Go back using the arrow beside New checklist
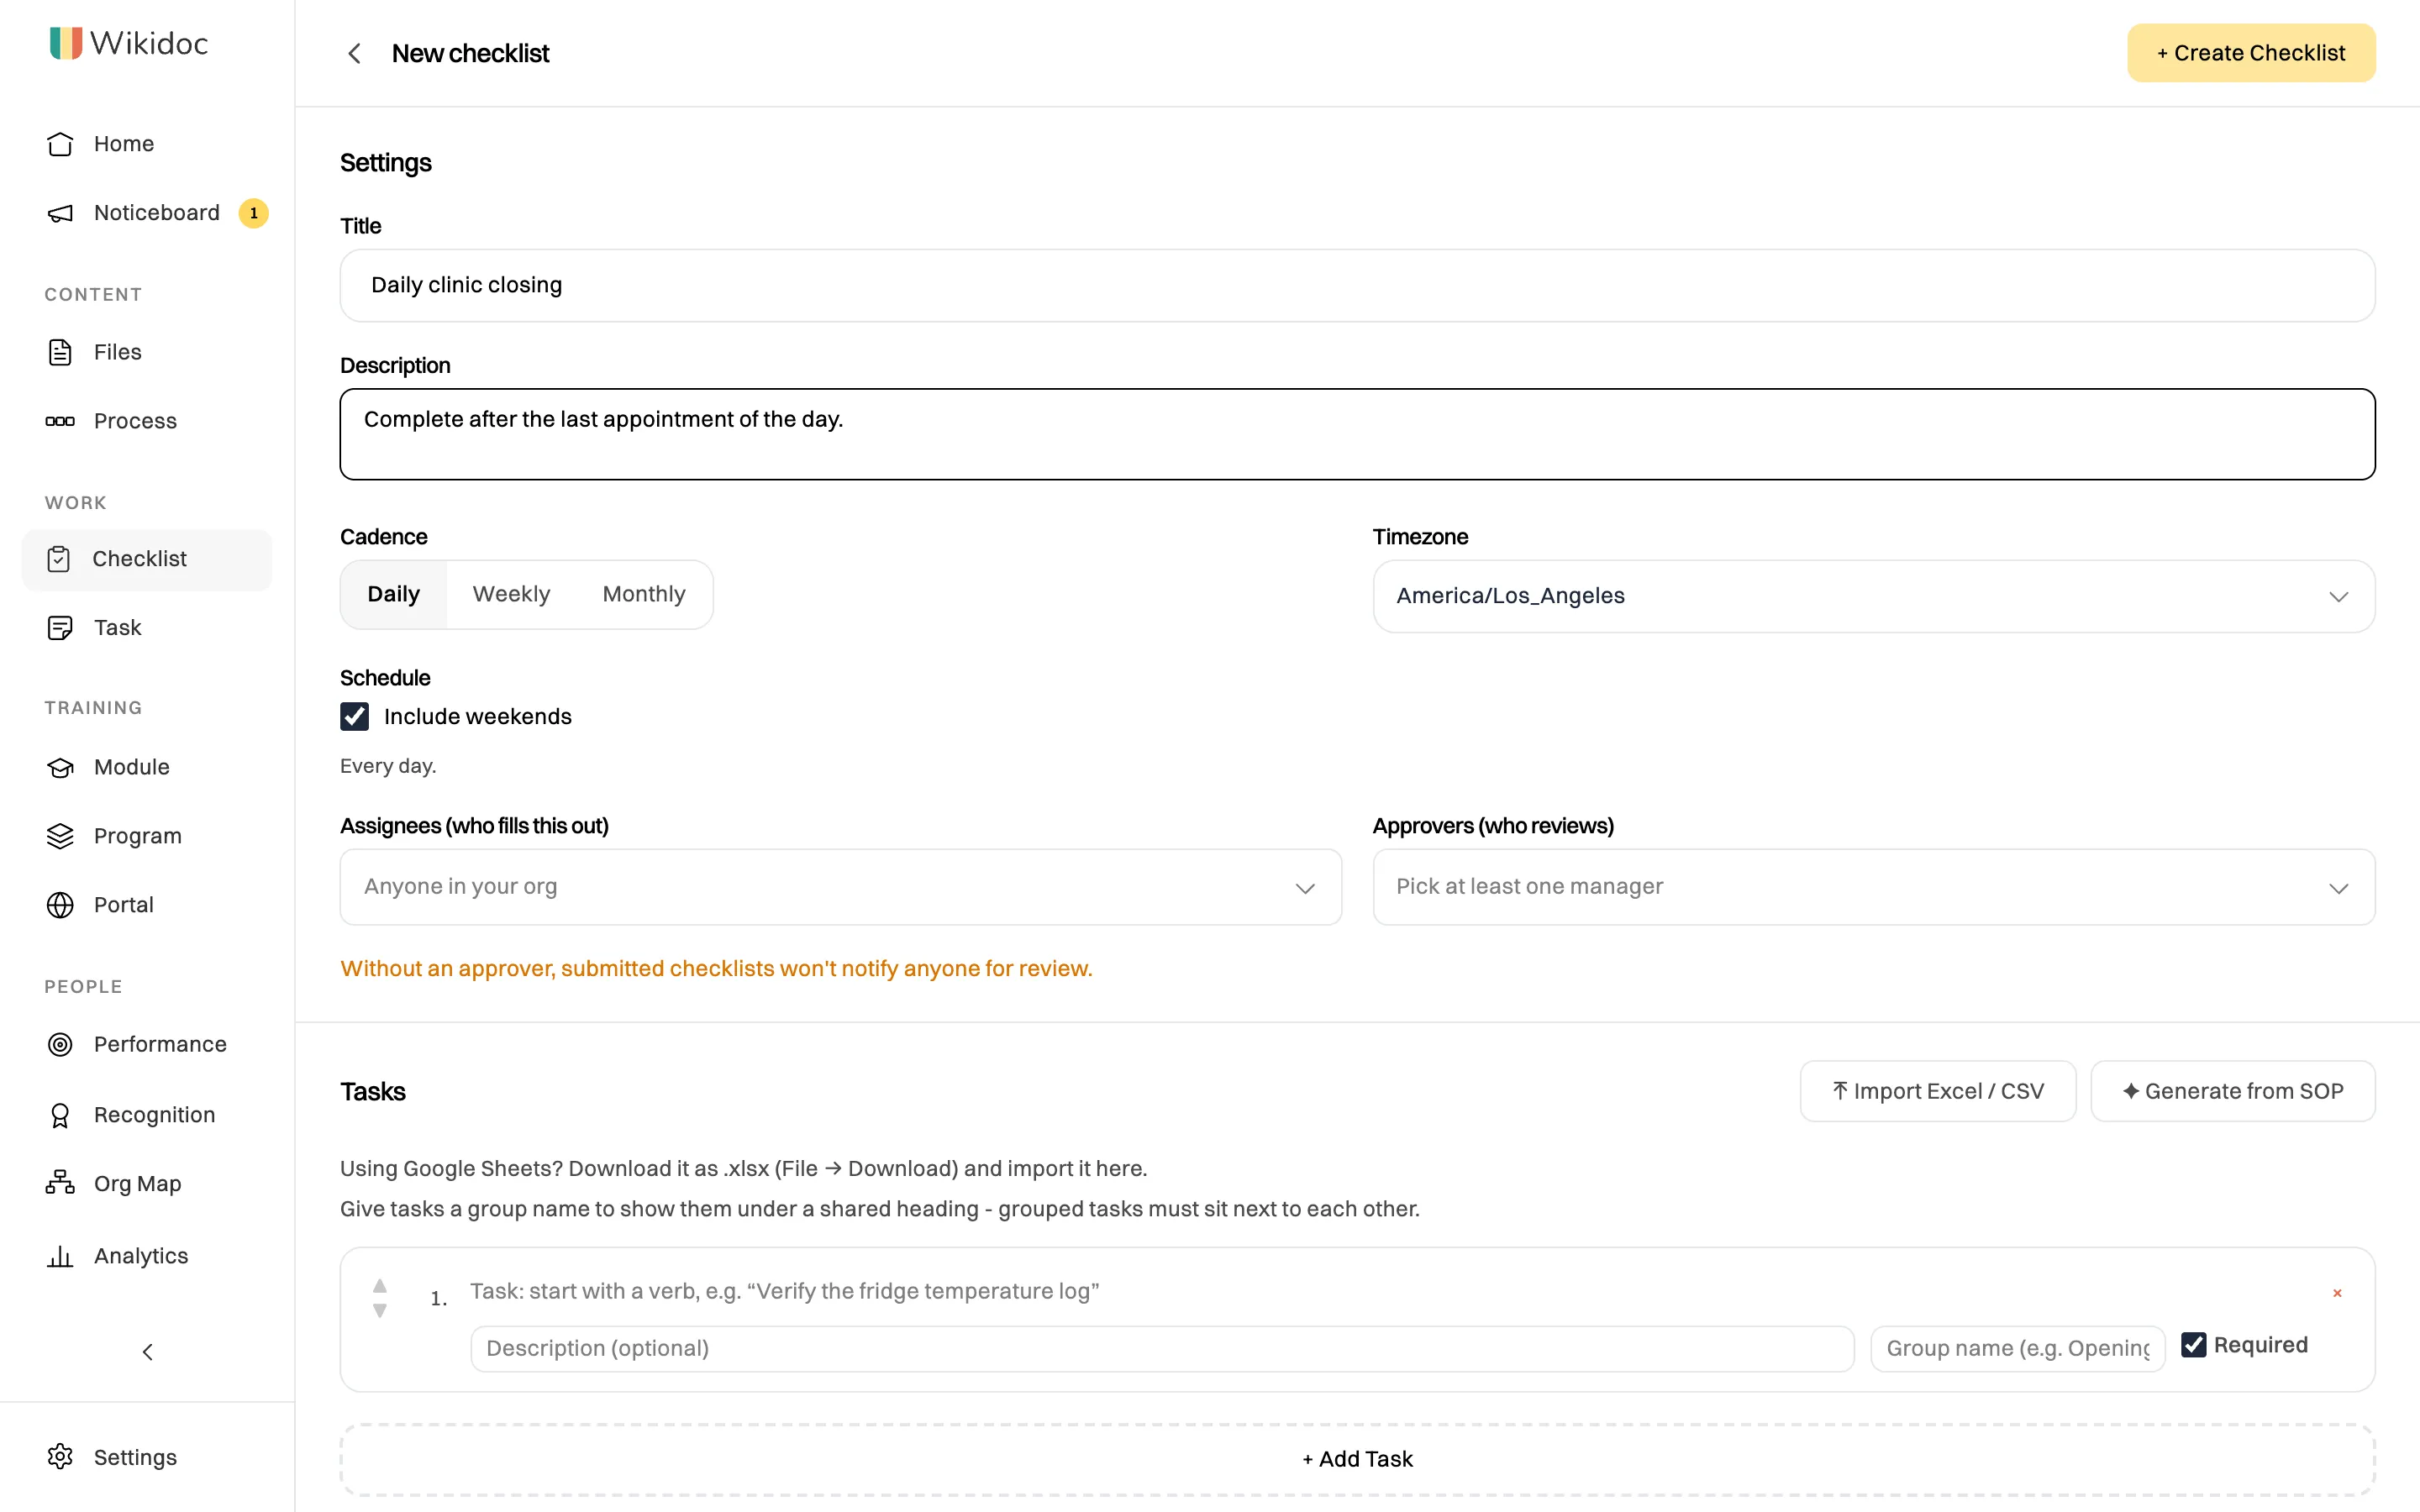 tap(354, 53)
